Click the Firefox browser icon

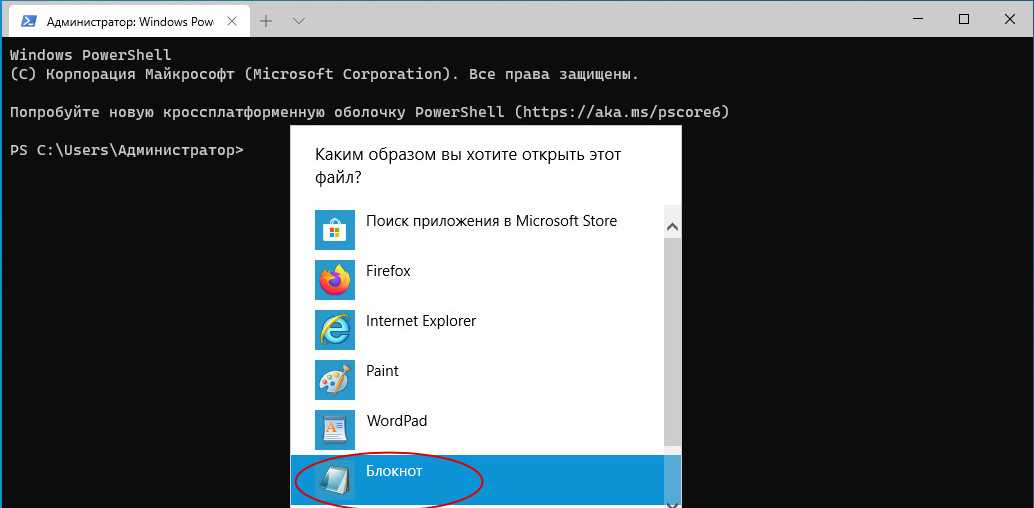(335, 280)
